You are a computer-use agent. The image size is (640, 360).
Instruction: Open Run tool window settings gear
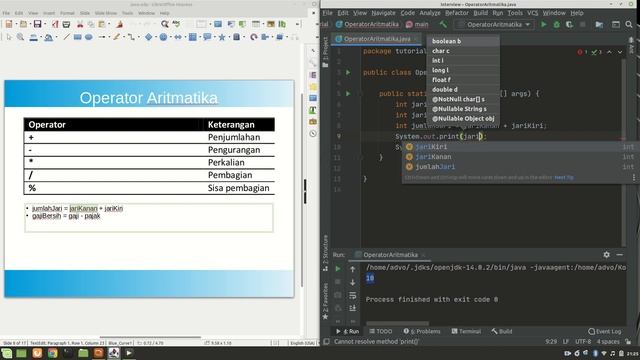607,254
